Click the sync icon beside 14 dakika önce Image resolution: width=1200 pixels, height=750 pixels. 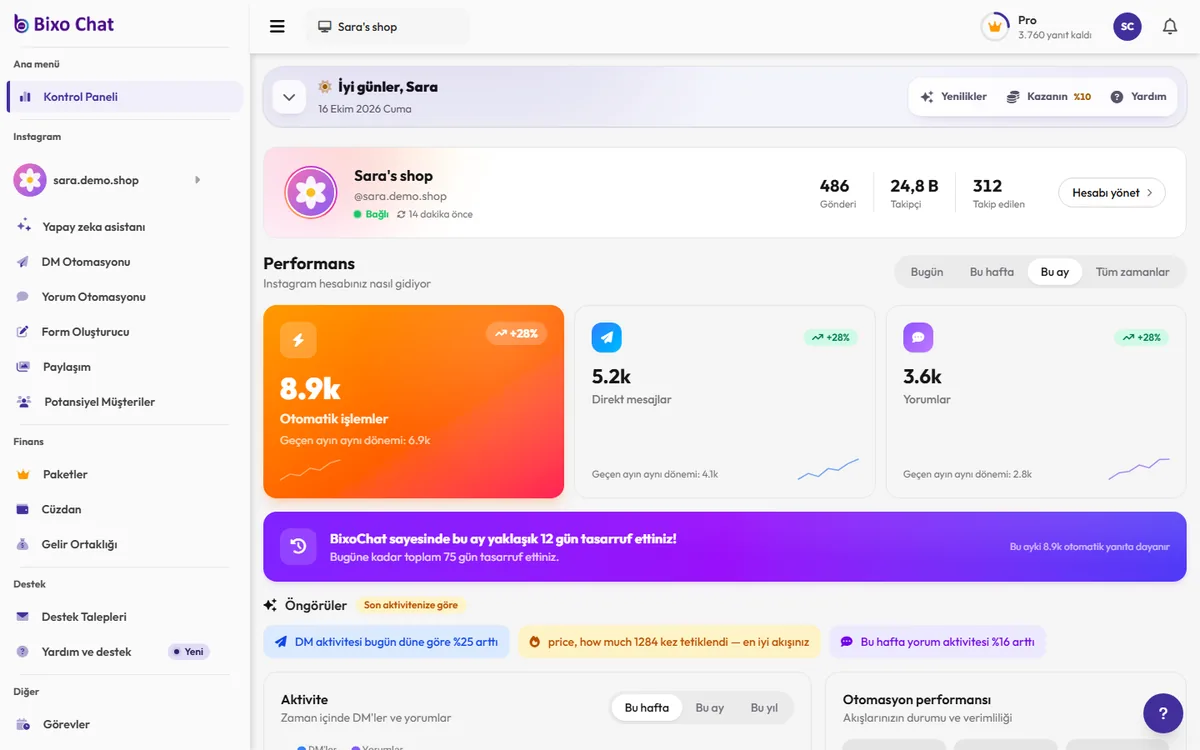[401, 215]
